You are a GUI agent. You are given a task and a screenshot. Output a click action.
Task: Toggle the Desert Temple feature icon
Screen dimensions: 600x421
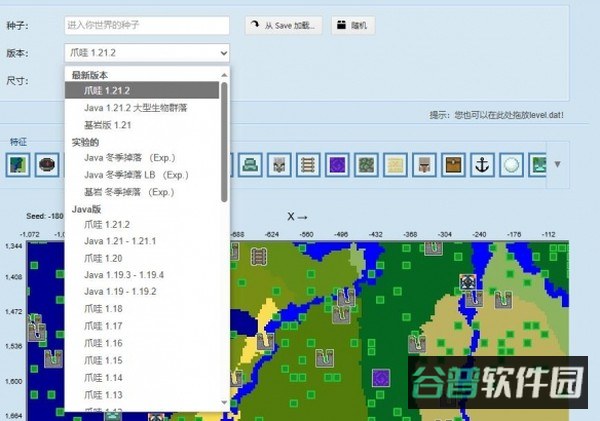(395, 165)
